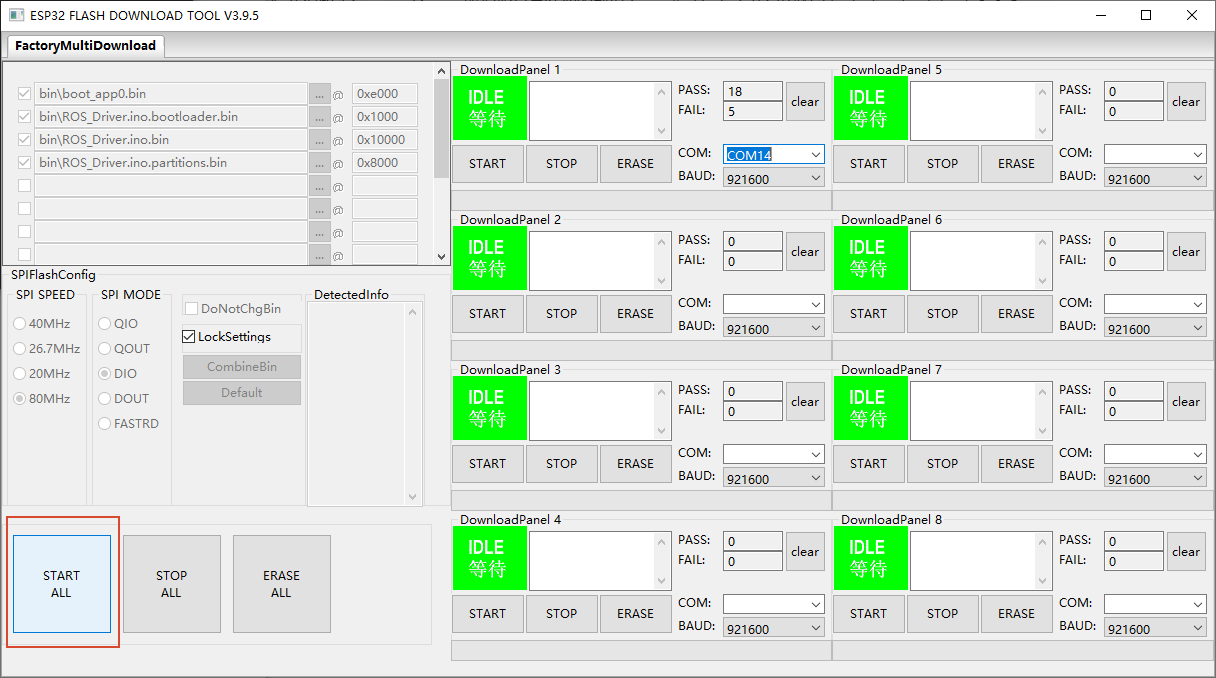
Task: Click the Default button
Action: pyautogui.click(x=241, y=393)
